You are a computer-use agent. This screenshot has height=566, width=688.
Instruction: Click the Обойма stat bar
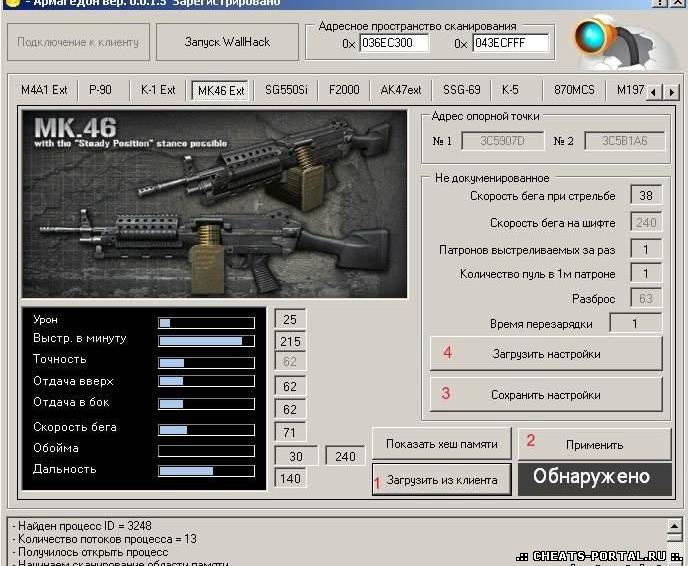(206, 451)
